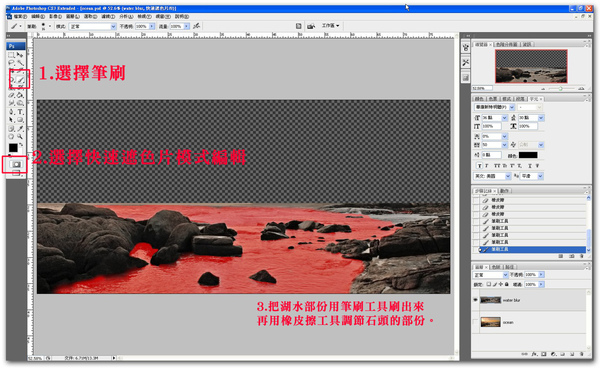
Task: Select the Zoom magnifier tool
Action: (x=20, y=137)
